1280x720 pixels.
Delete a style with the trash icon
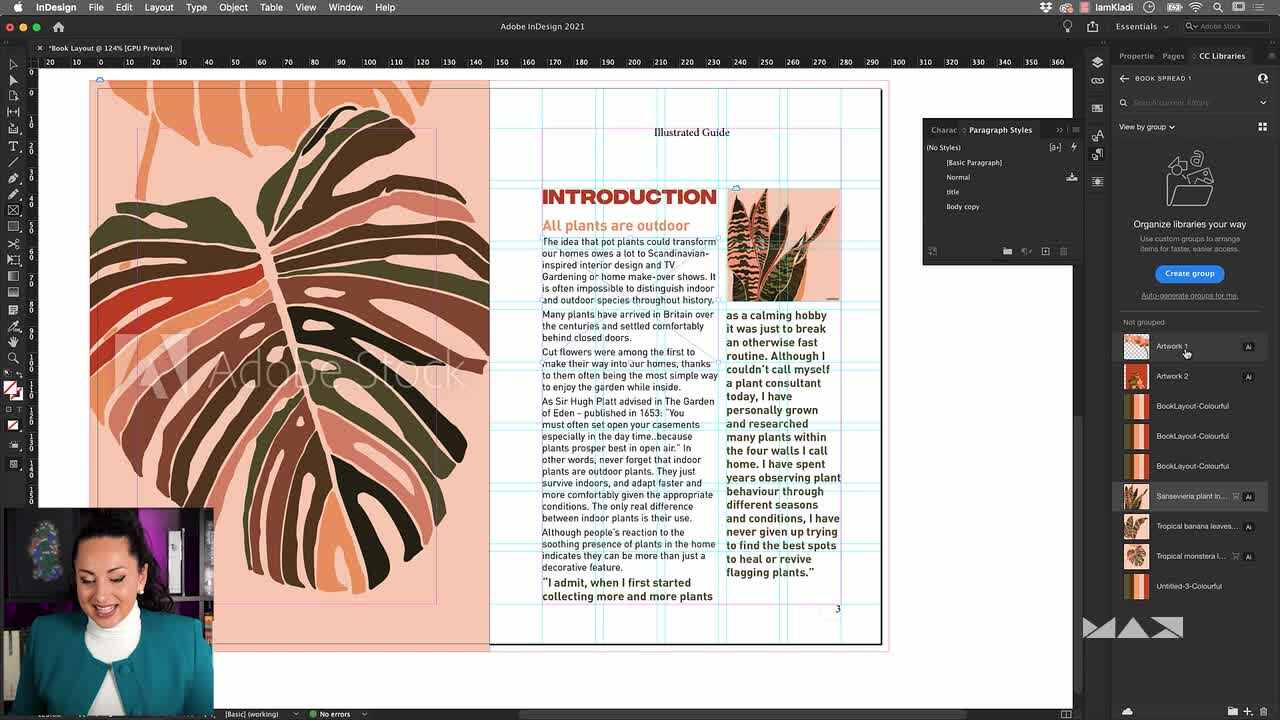coord(1064,252)
